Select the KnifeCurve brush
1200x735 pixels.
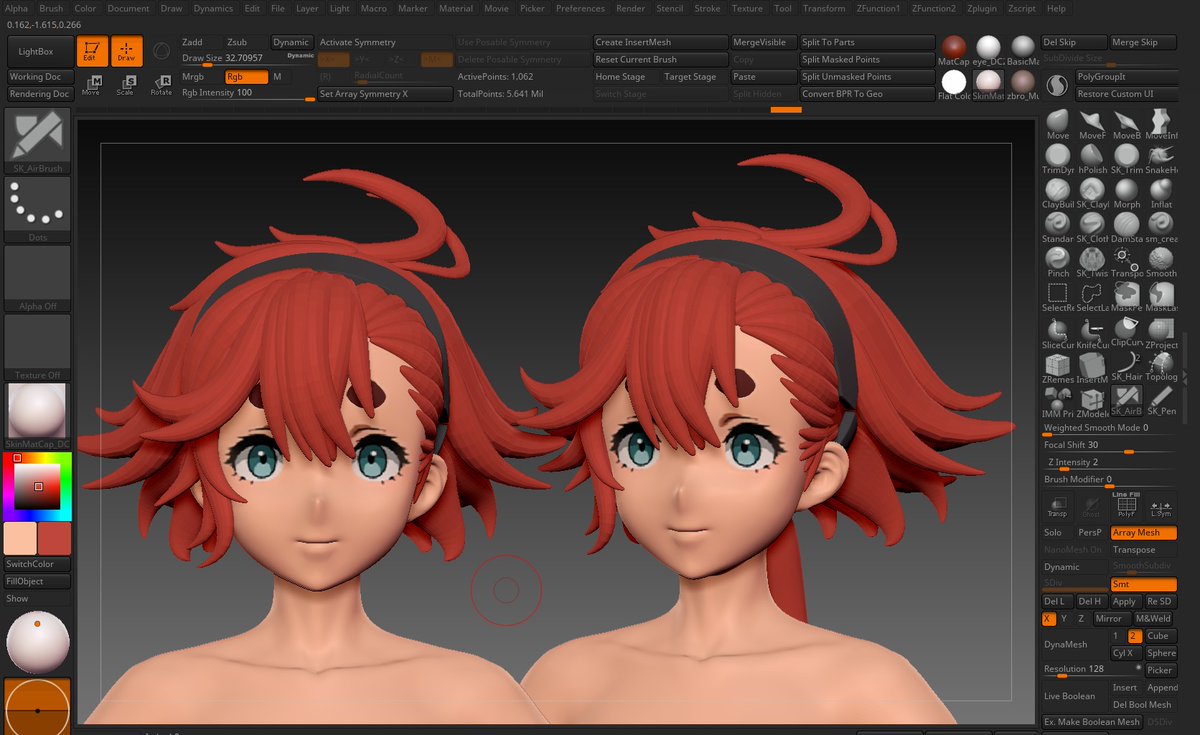(x=1092, y=333)
